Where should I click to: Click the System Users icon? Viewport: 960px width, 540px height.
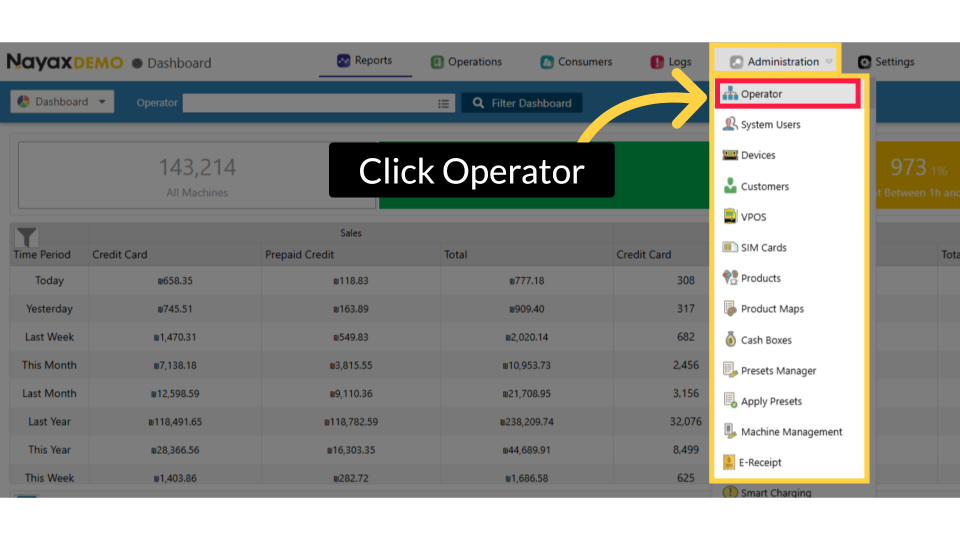coord(730,124)
